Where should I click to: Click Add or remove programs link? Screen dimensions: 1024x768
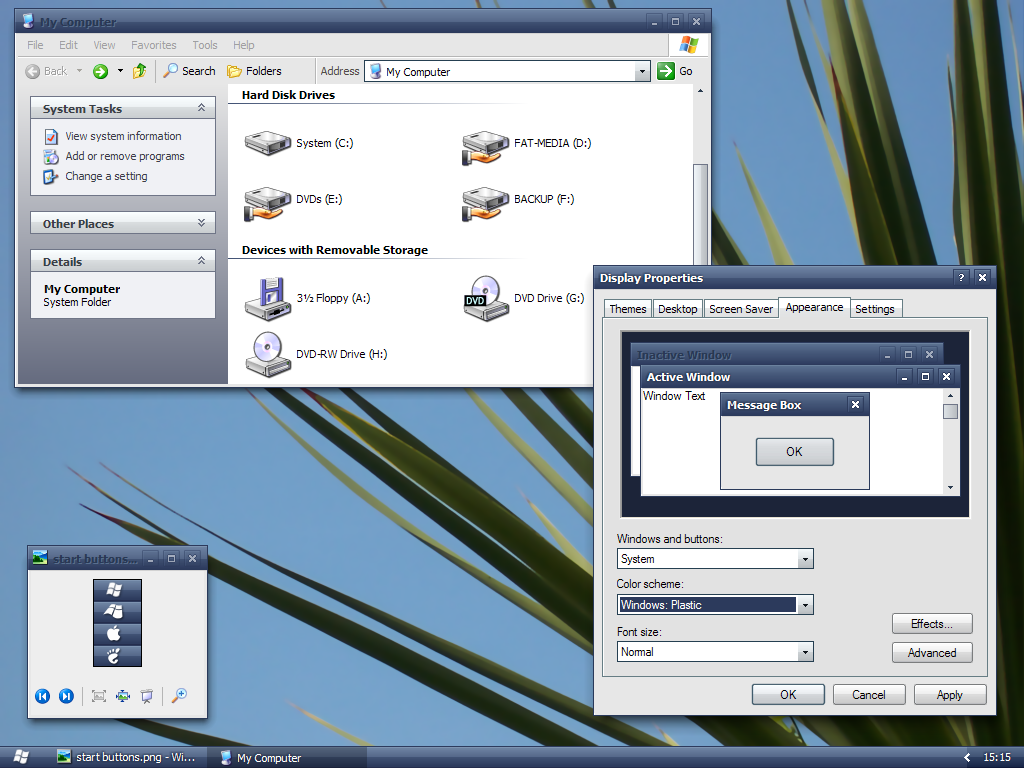click(125, 156)
